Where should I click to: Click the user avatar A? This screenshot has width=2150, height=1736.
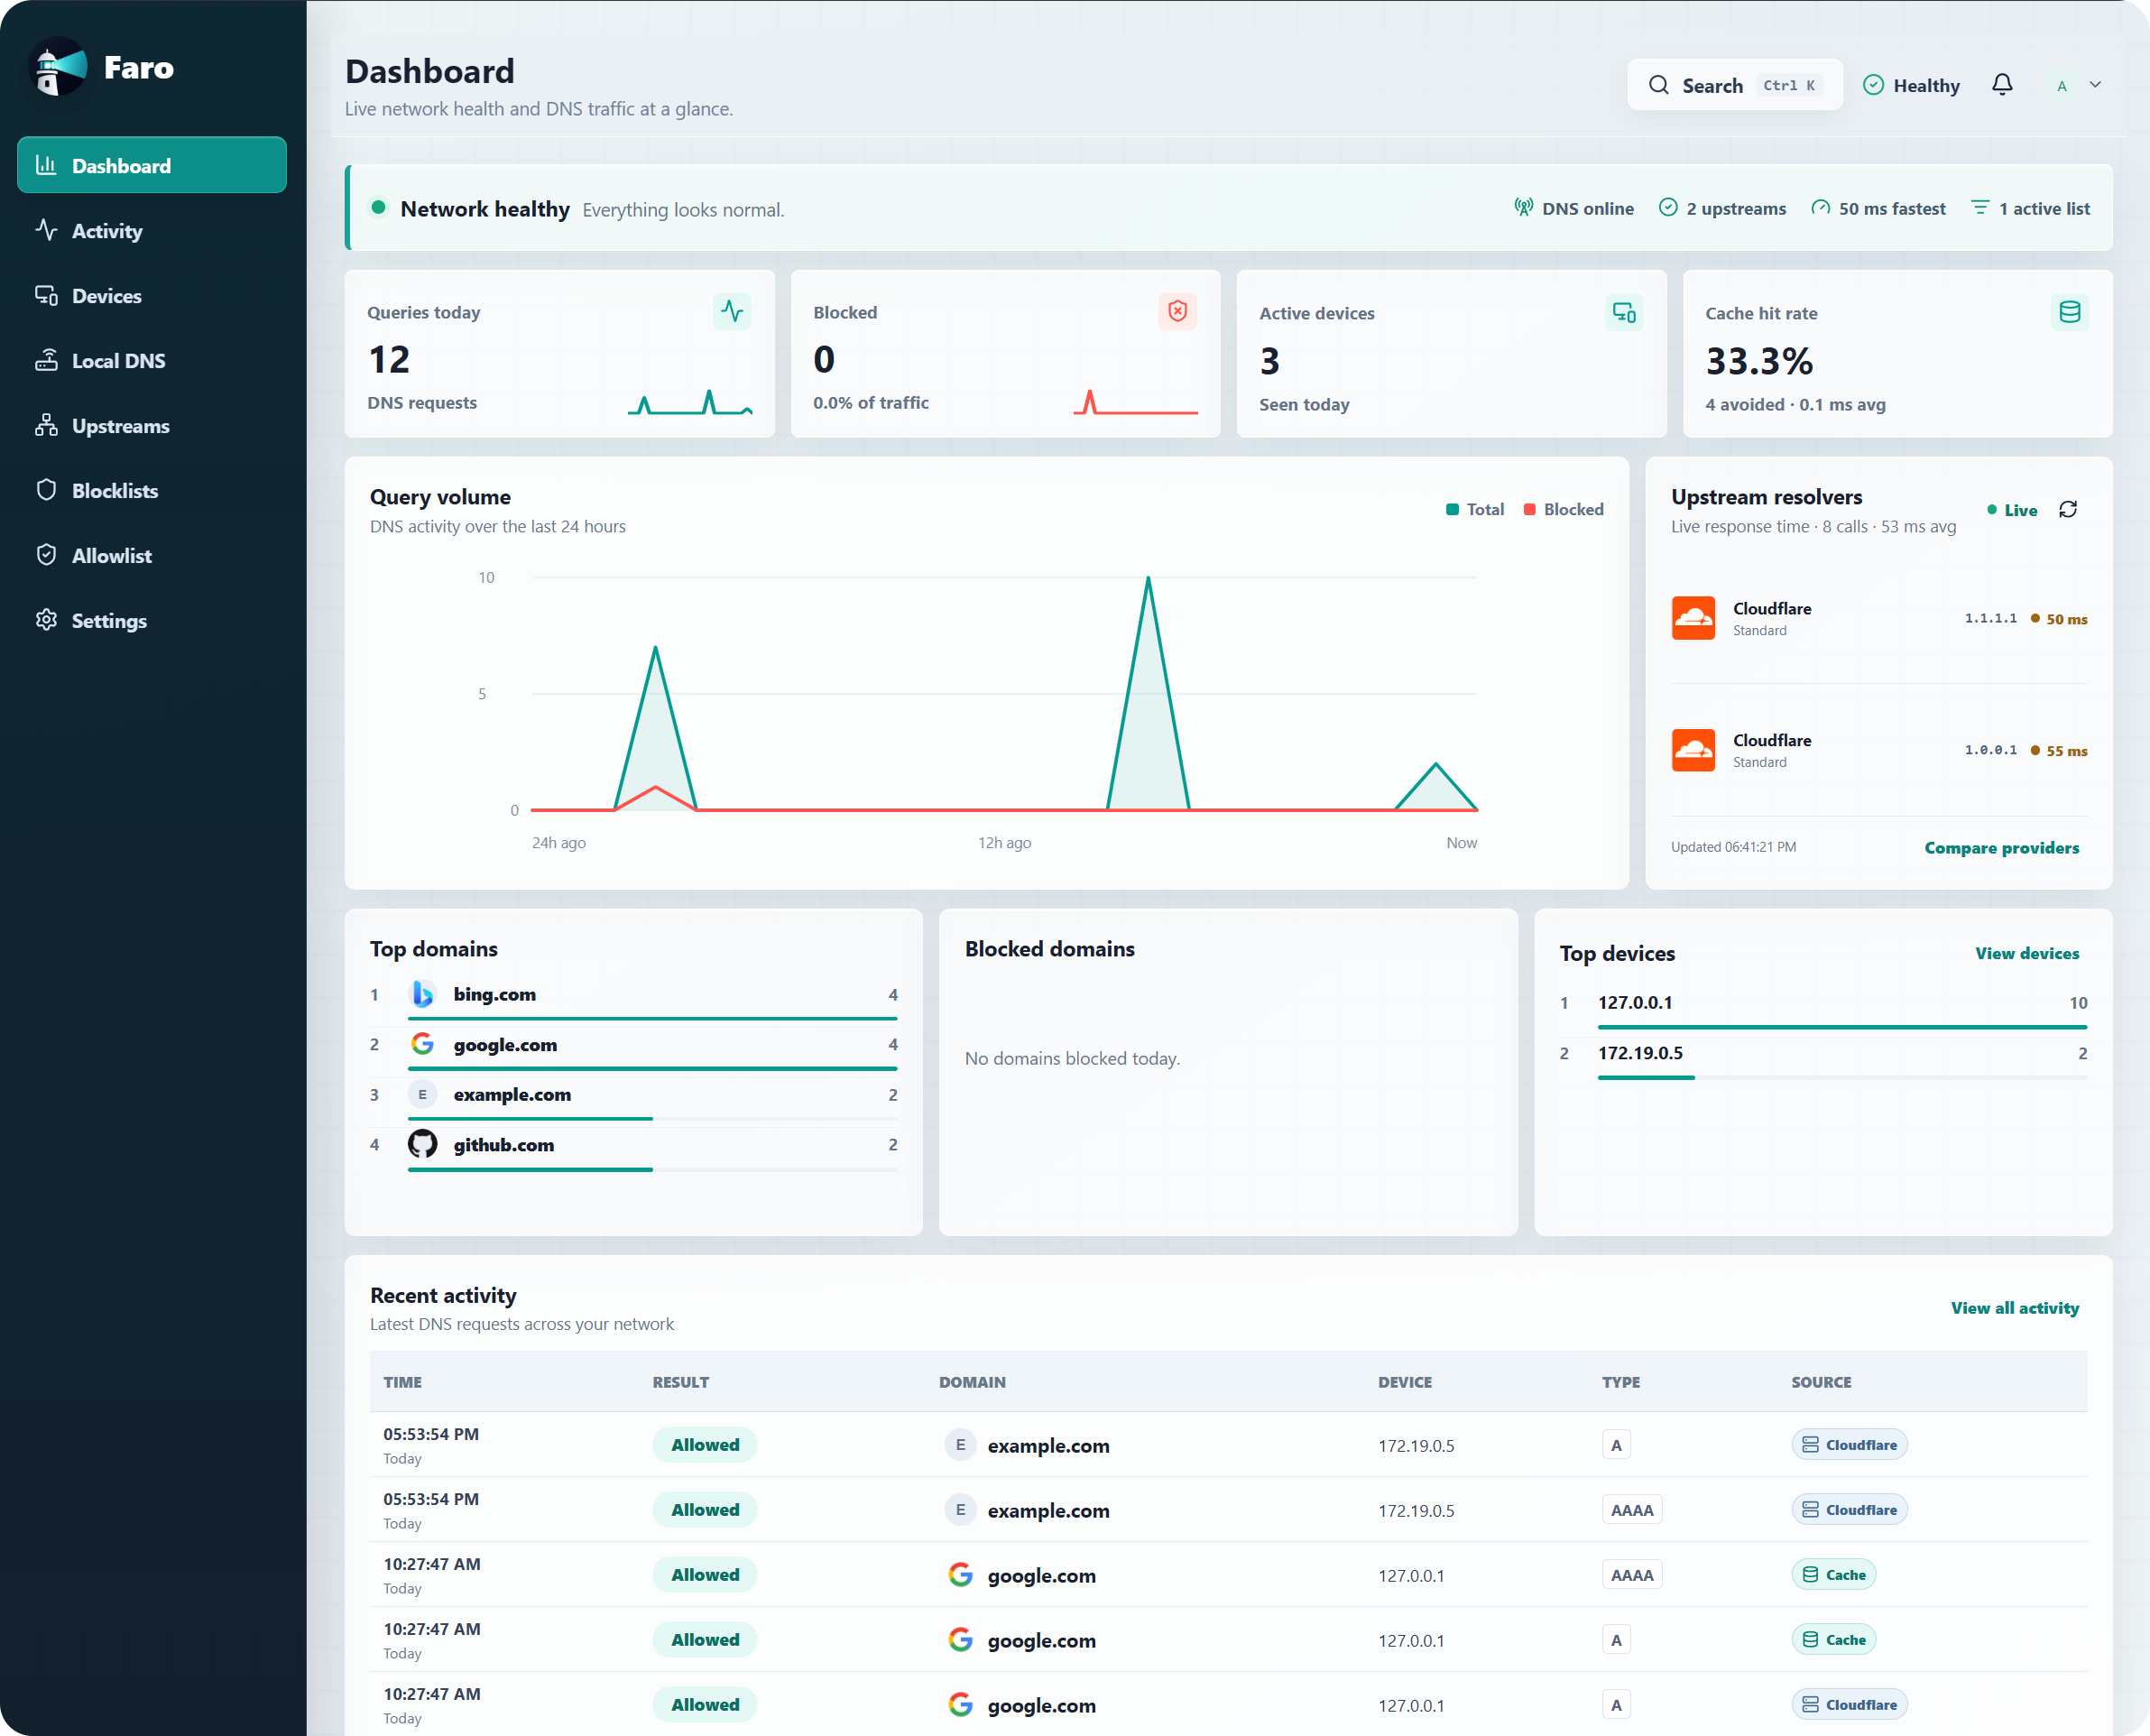2061,86
